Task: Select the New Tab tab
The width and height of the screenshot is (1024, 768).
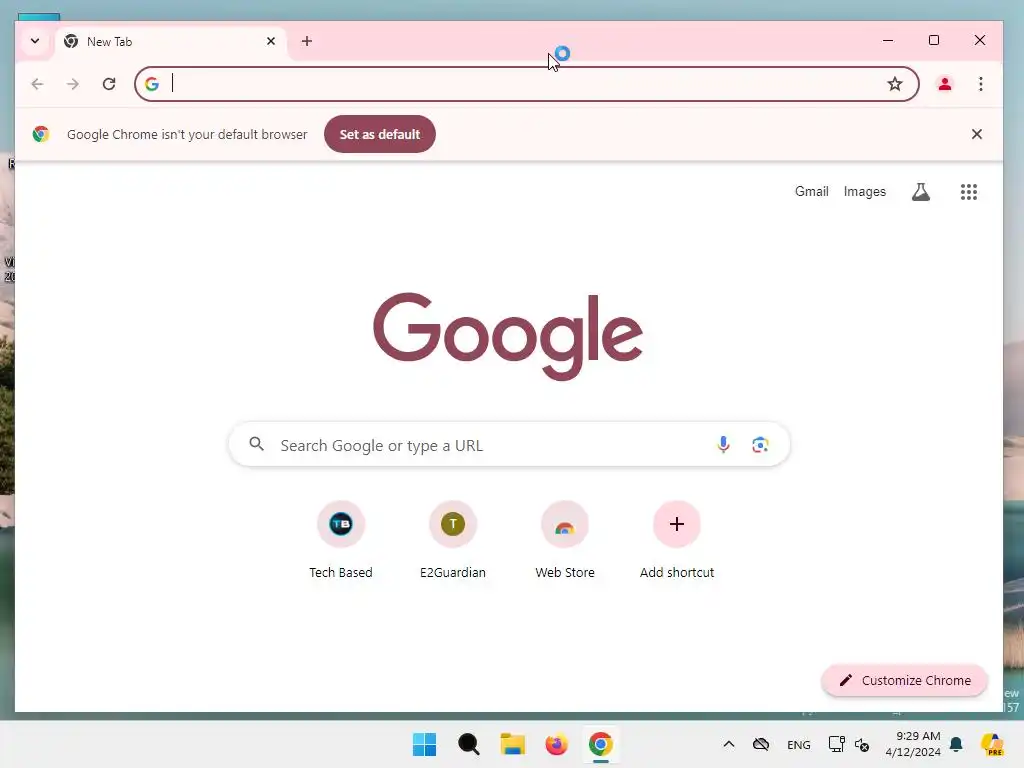Action: point(171,42)
